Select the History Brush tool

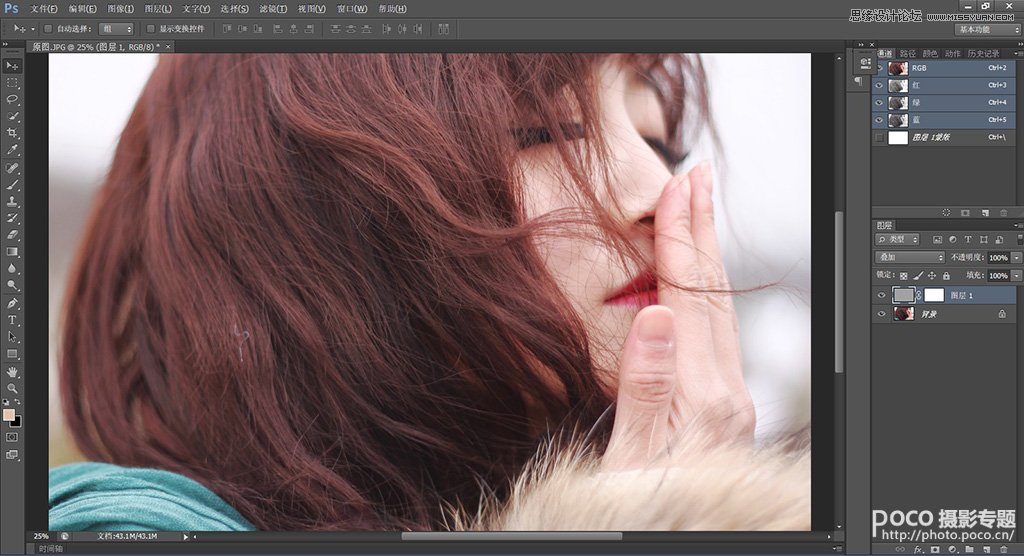coord(12,218)
